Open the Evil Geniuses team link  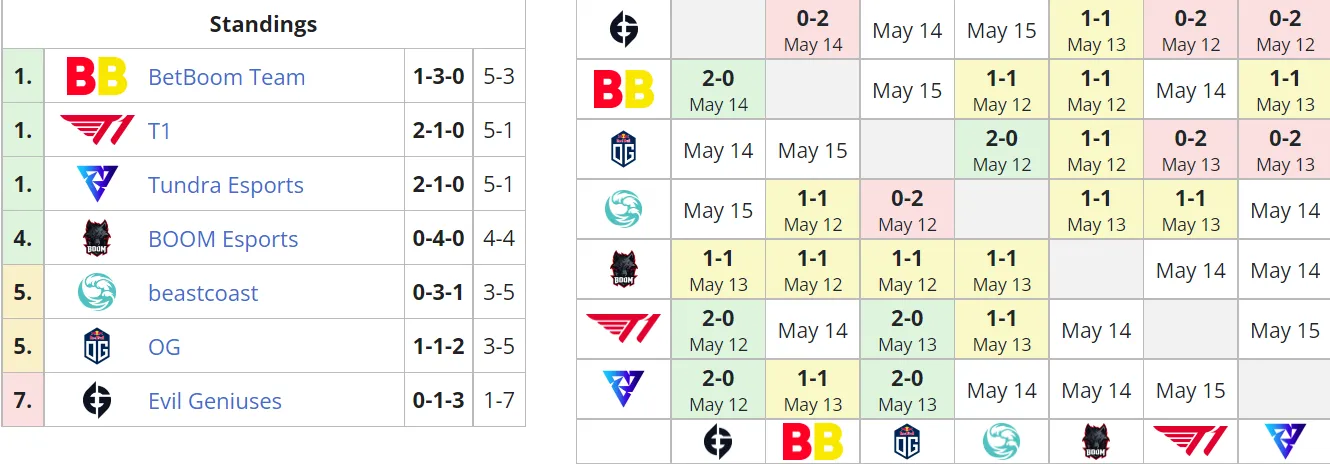point(215,401)
